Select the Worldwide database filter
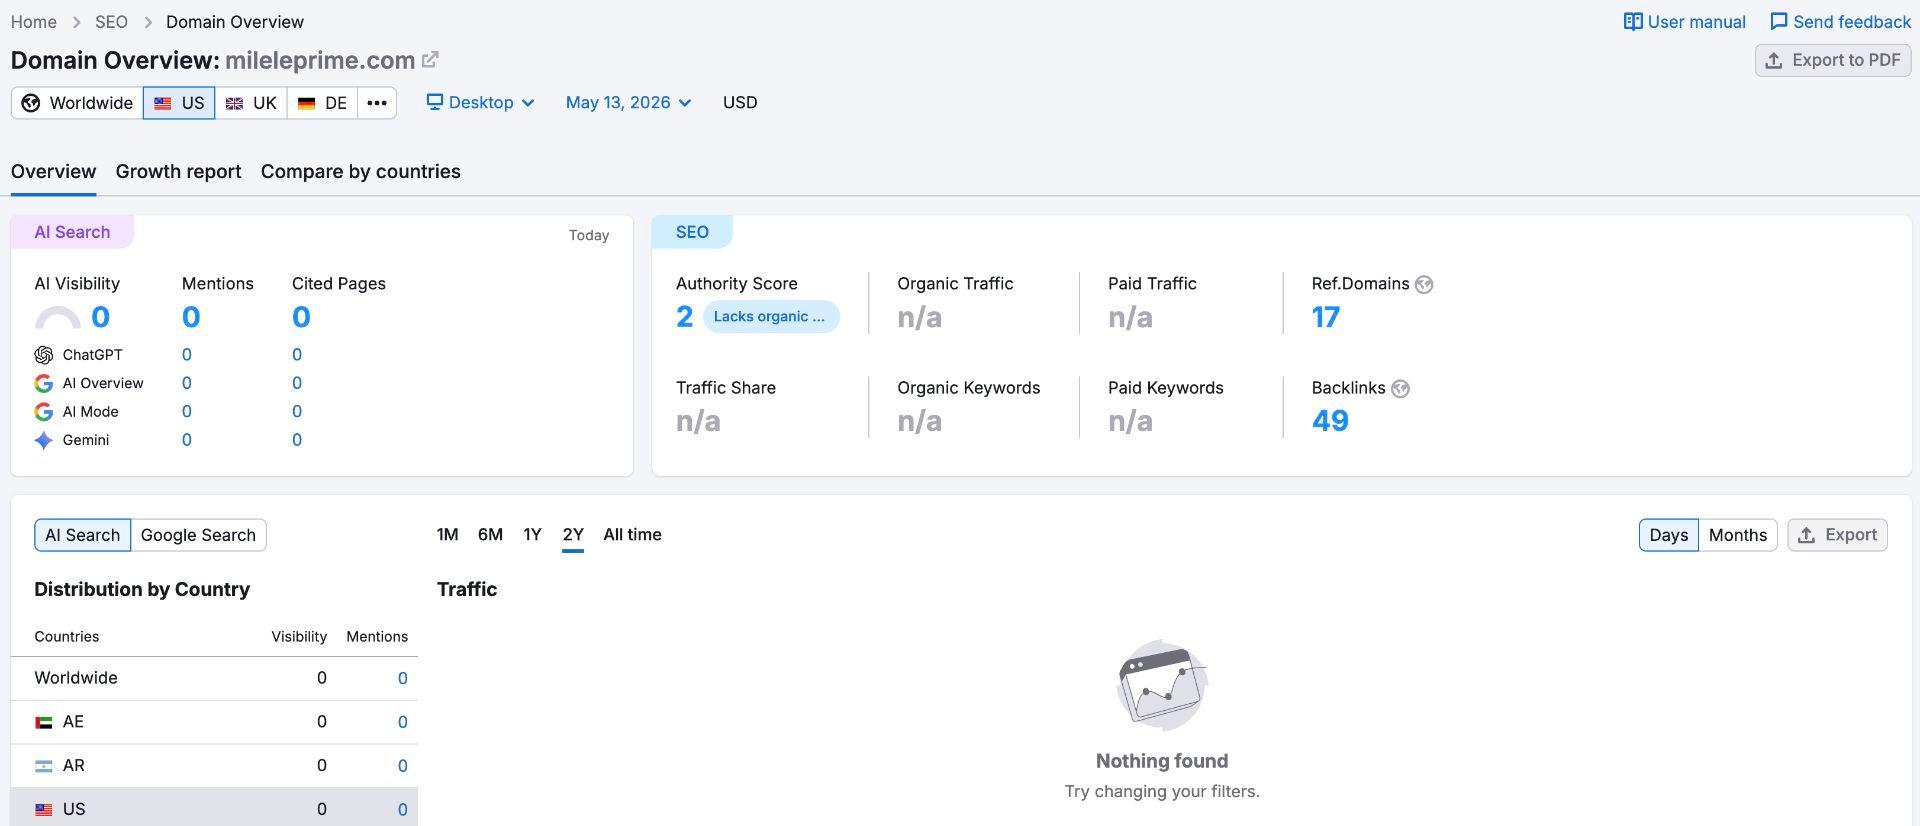The image size is (1920, 826). (x=77, y=103)
